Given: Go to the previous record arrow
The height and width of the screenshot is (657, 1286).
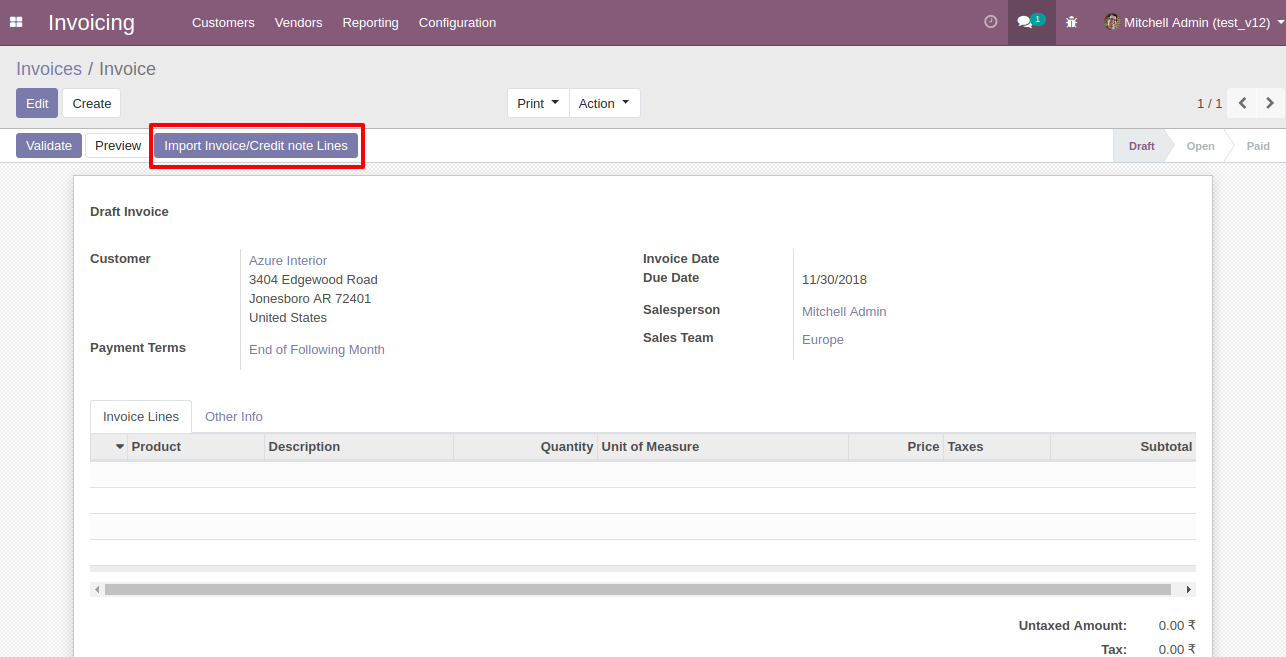Looking at the screenshot, I should coord(1242,103).
